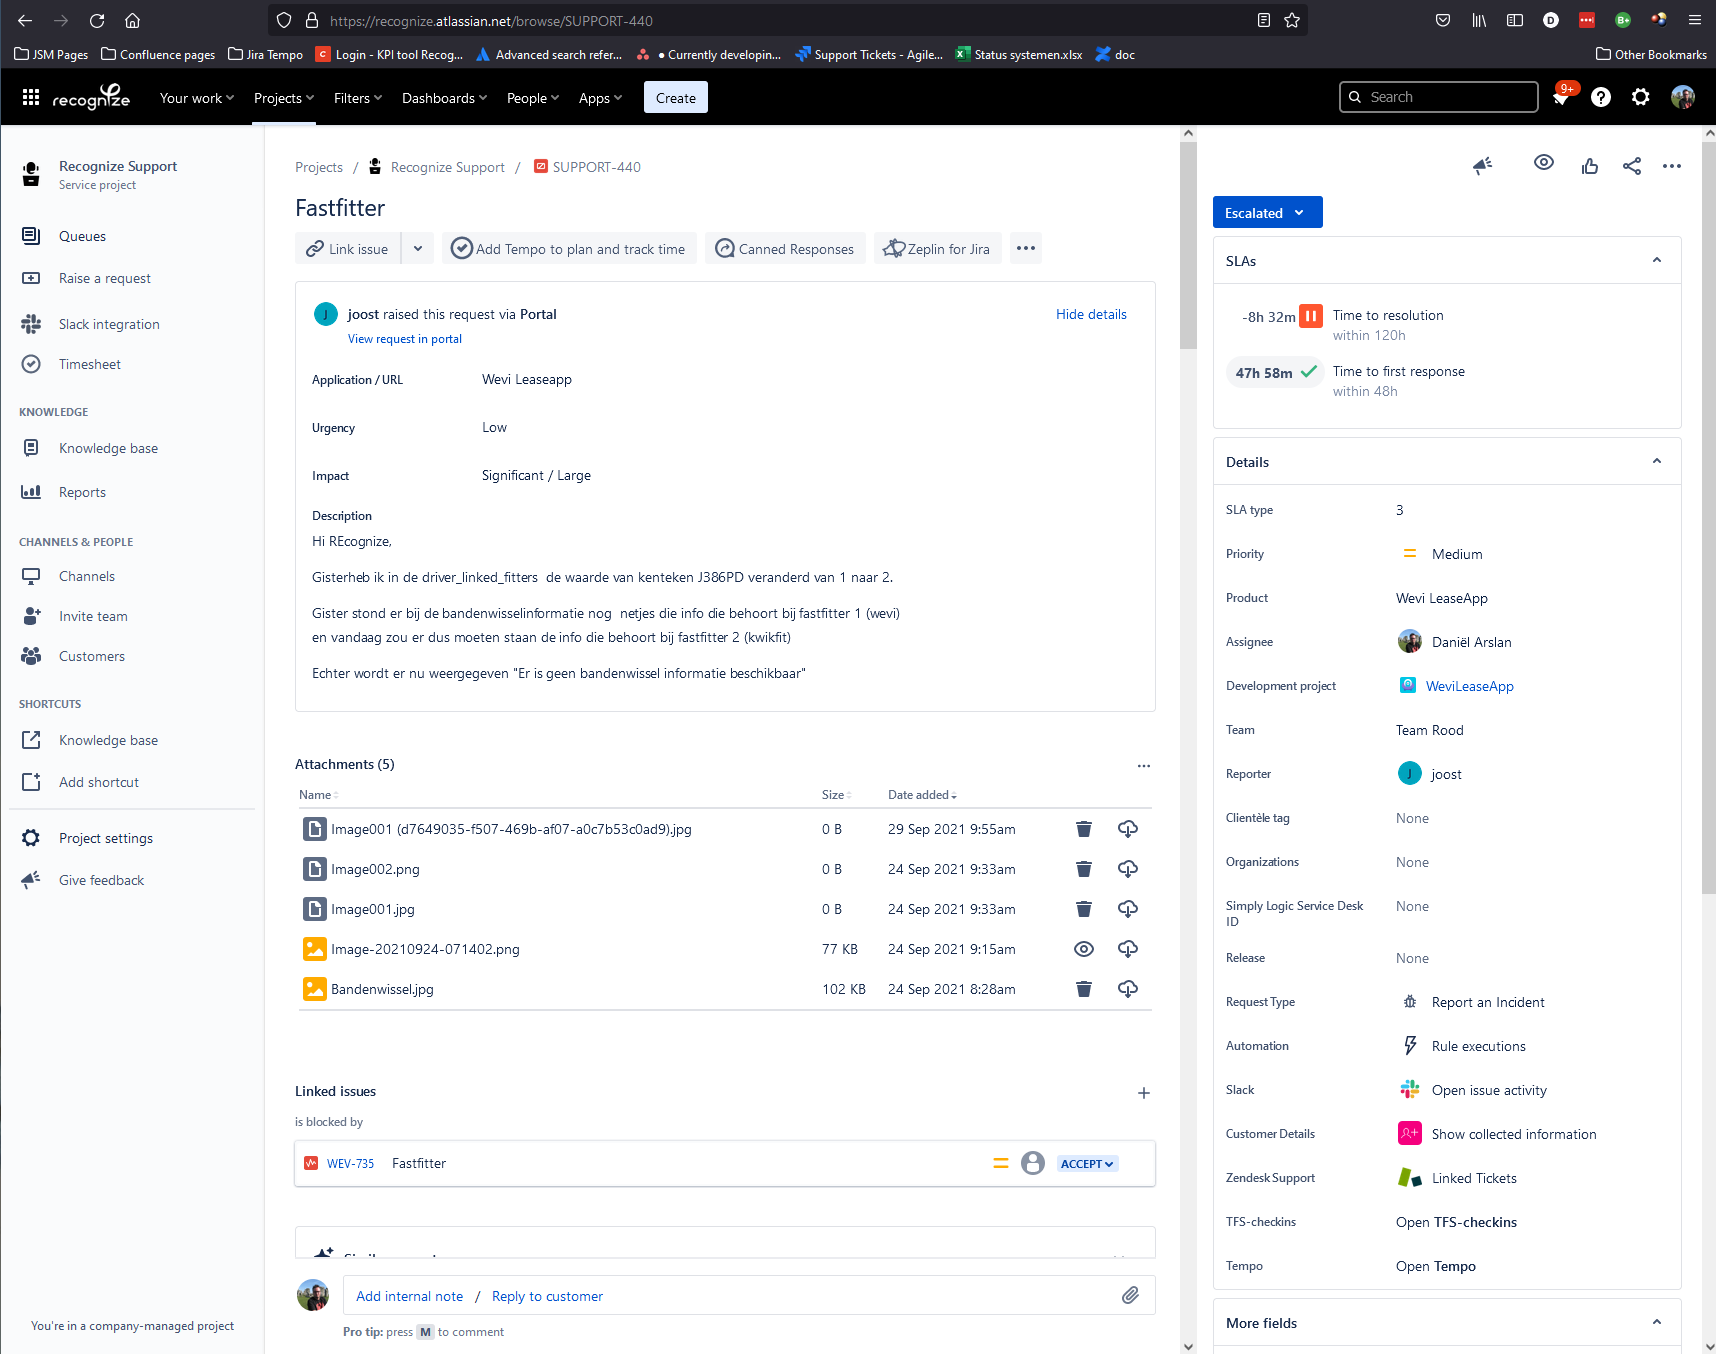Open Raise a request in sidebar
Screen dimensions: 1716x1354
tap(104, 278)
